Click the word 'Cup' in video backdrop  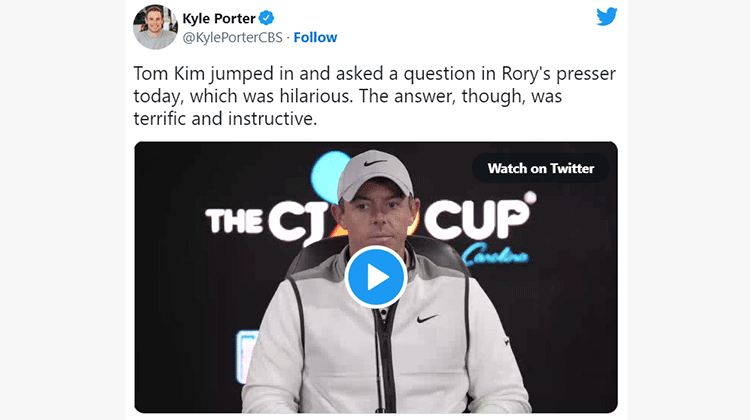[x=479, y=219]
